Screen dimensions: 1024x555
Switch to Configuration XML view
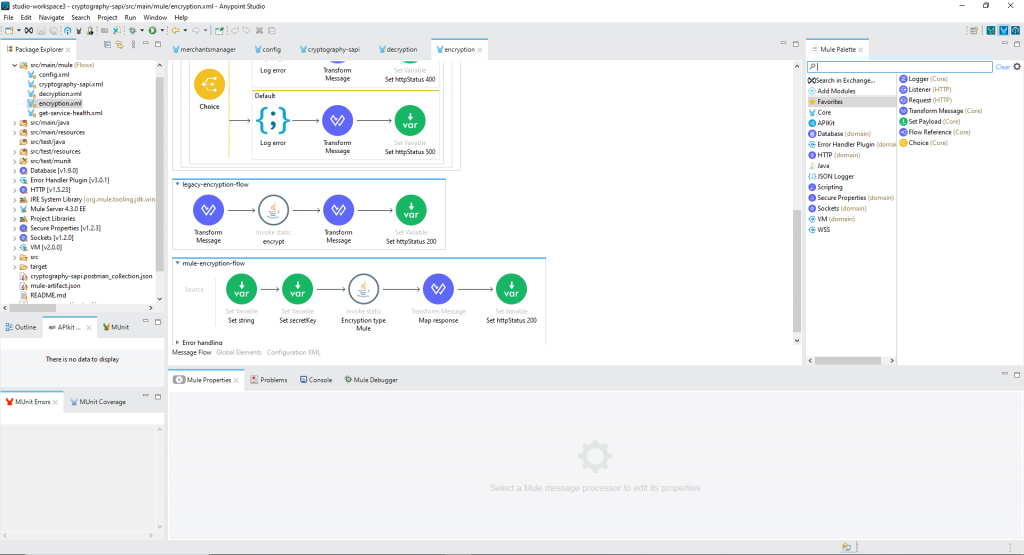click(x=293, y=353)
